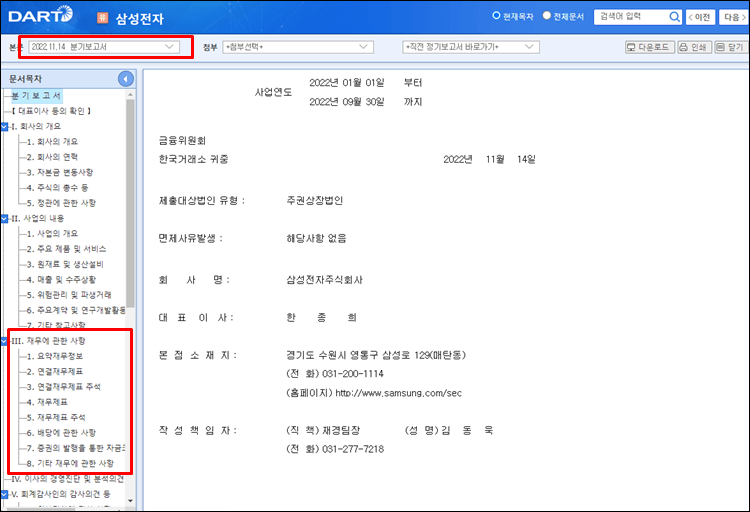Click the 031-277-7218 phone number
The height and width of the screenshot is (512, 750).
click(353, 449)
